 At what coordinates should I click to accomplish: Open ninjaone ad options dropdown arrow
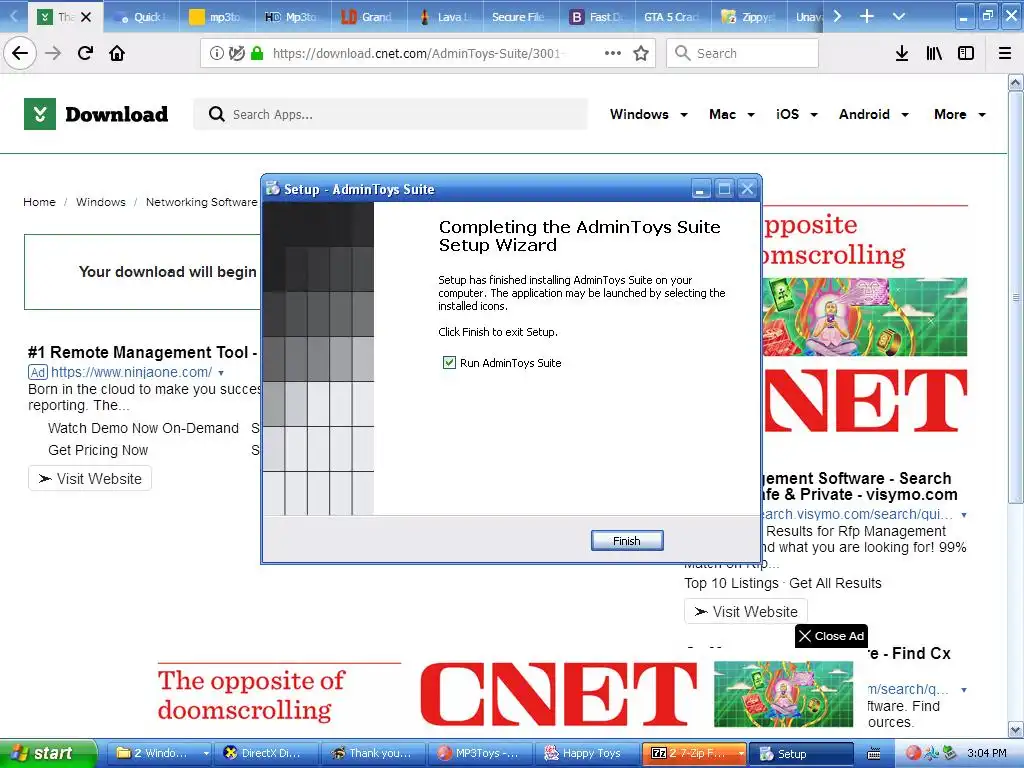coord(221,373)
